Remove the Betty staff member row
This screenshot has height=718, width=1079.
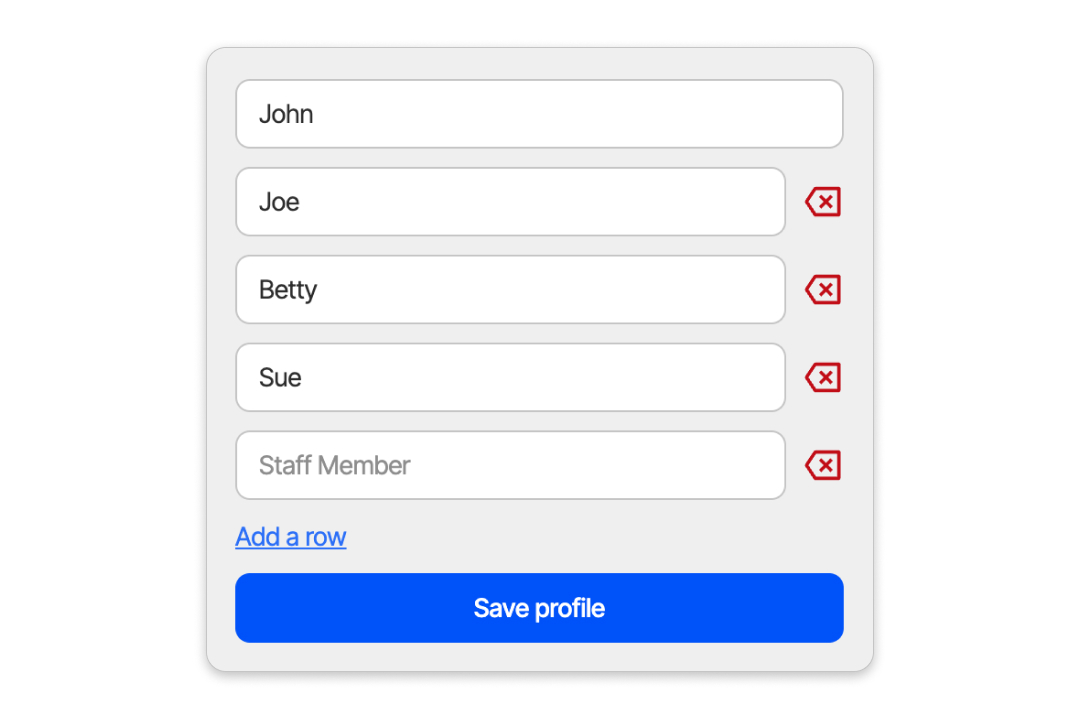(823, 289)
